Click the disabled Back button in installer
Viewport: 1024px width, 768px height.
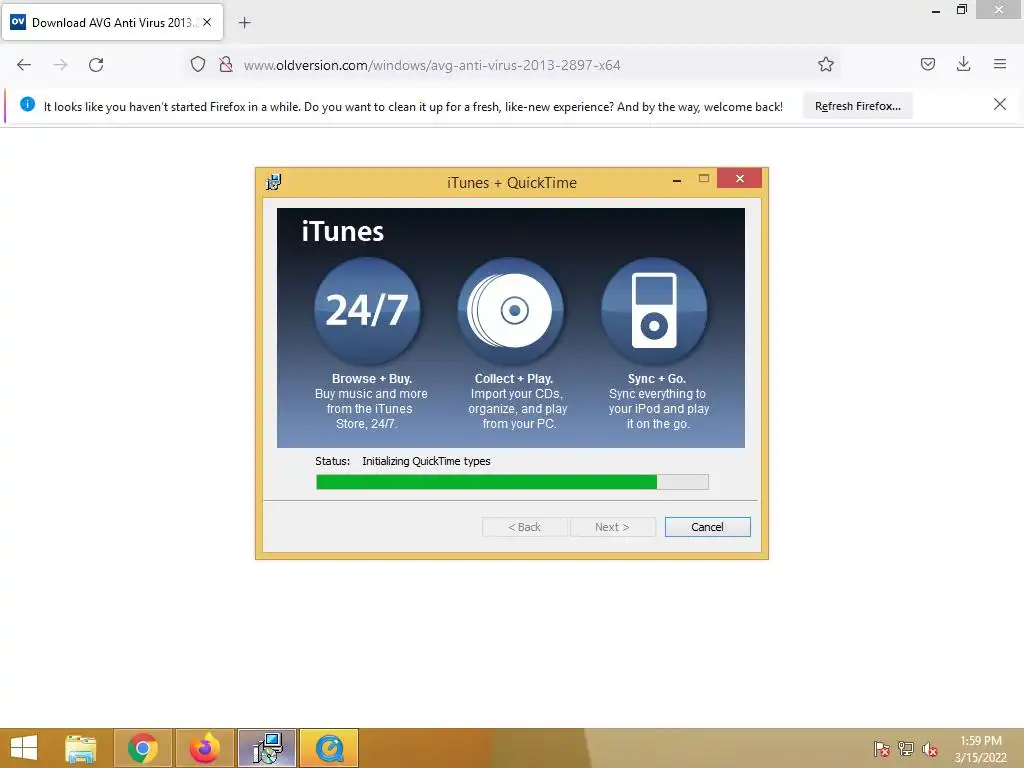coord(524,527)
